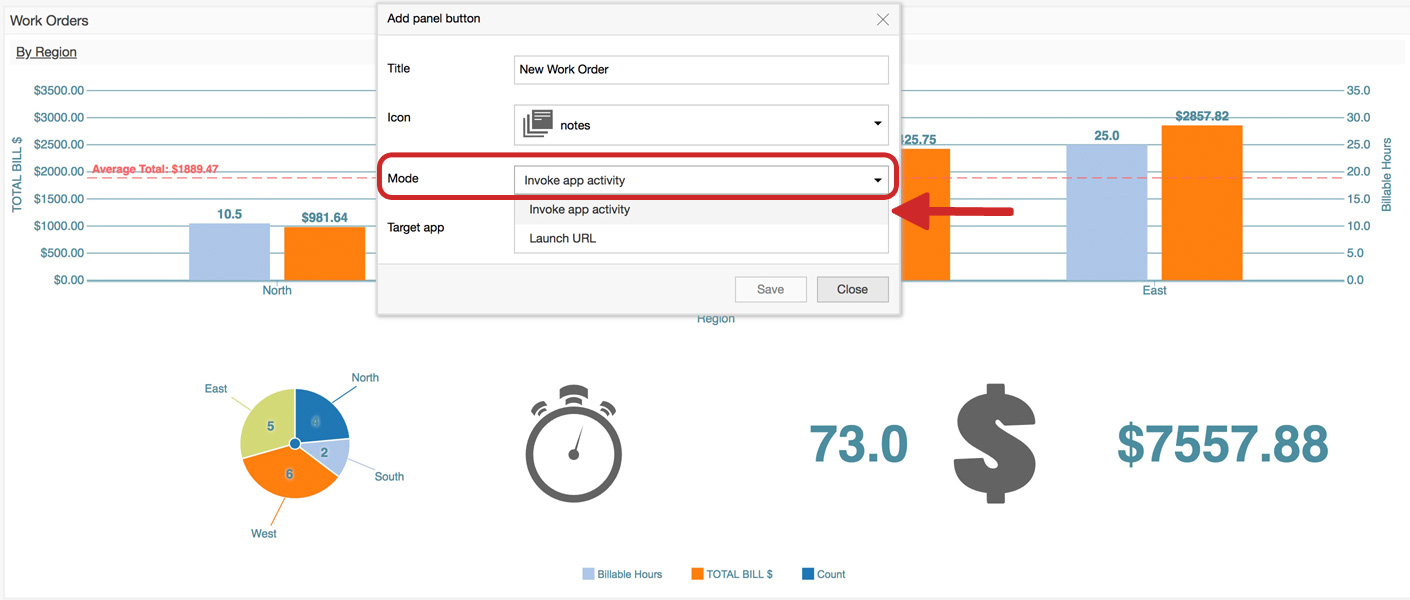Open the By Region link

point(46,52)
